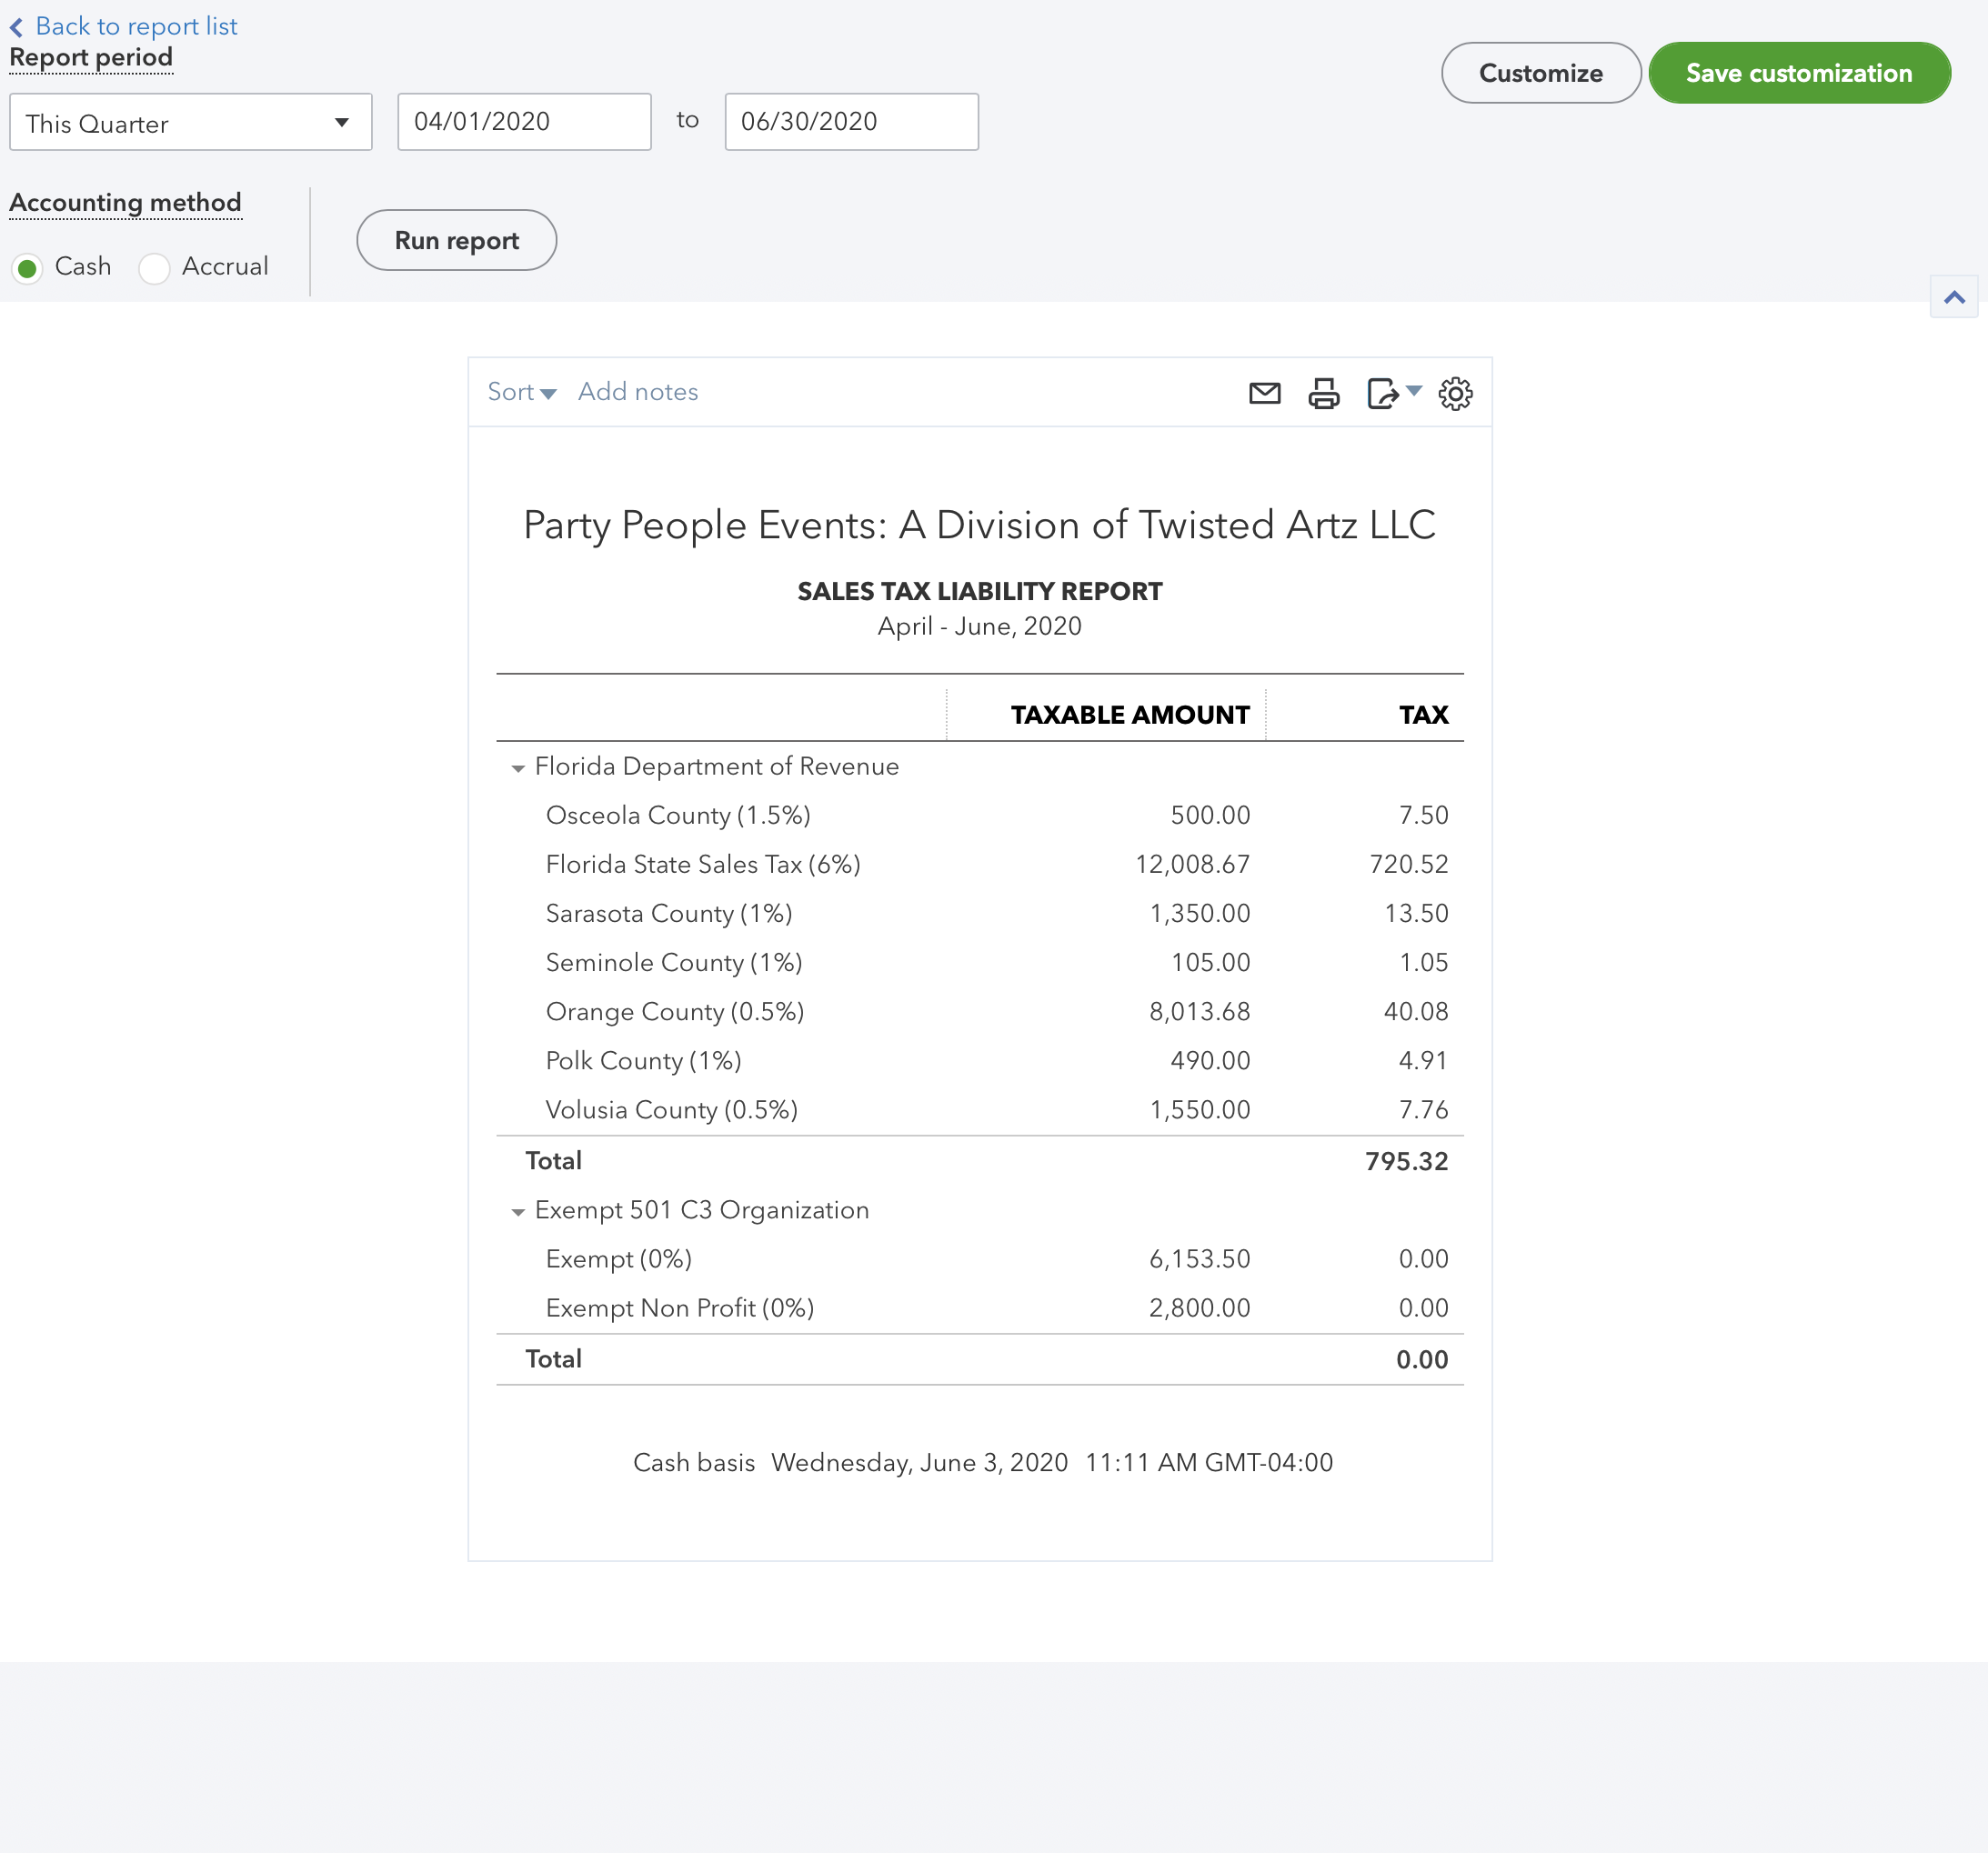Click Save customization button
1988x1853 pixels.
coord(1799,73)
